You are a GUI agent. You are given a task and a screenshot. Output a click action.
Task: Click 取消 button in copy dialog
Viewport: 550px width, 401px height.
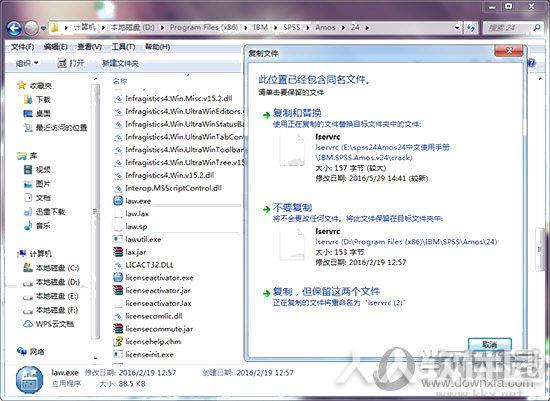pos(490,344)
